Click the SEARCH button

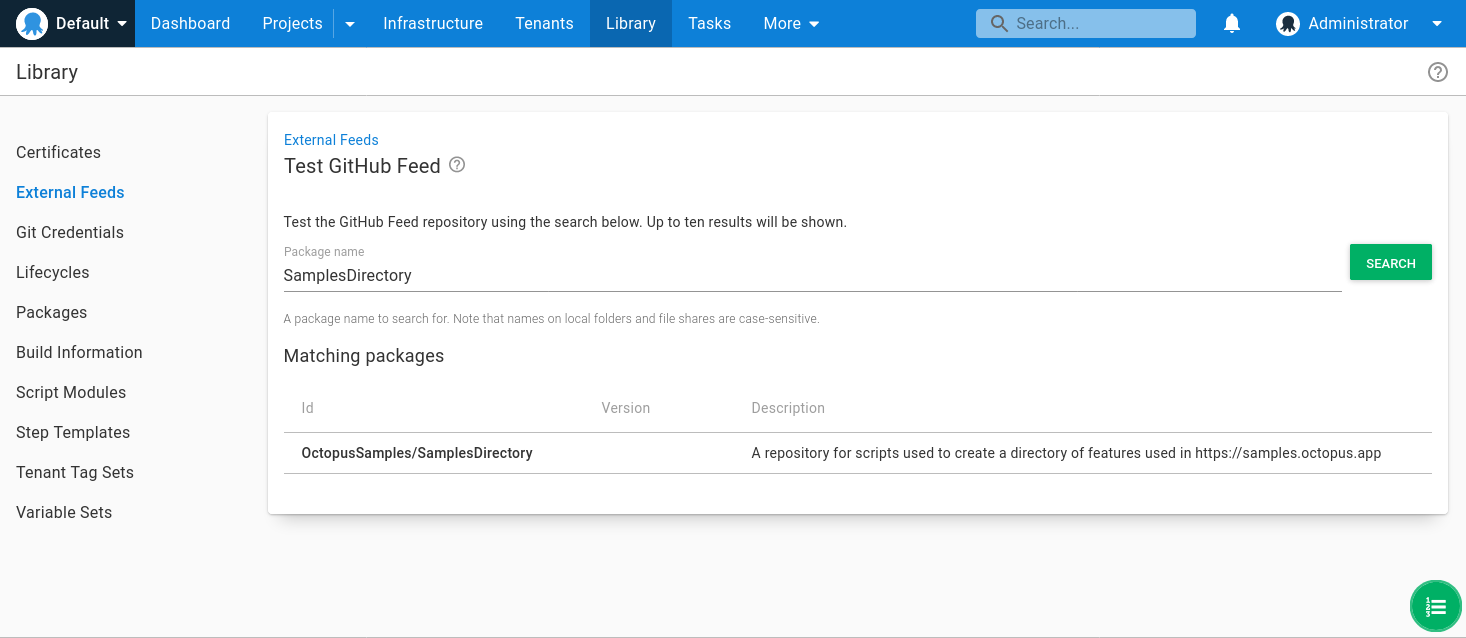(x=1390, y=262)
